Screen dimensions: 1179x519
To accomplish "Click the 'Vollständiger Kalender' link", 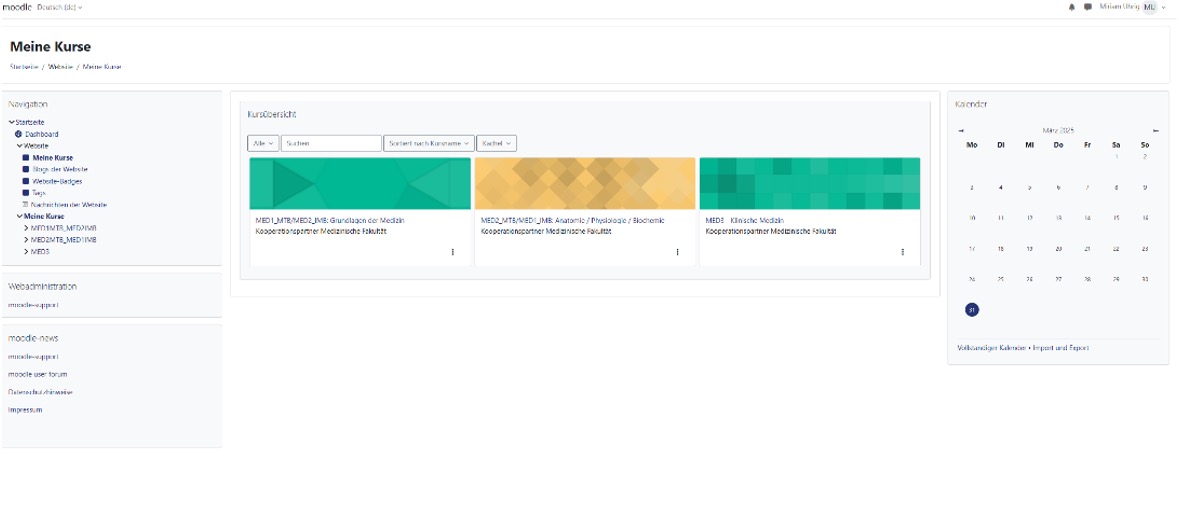I will (991, 348).
